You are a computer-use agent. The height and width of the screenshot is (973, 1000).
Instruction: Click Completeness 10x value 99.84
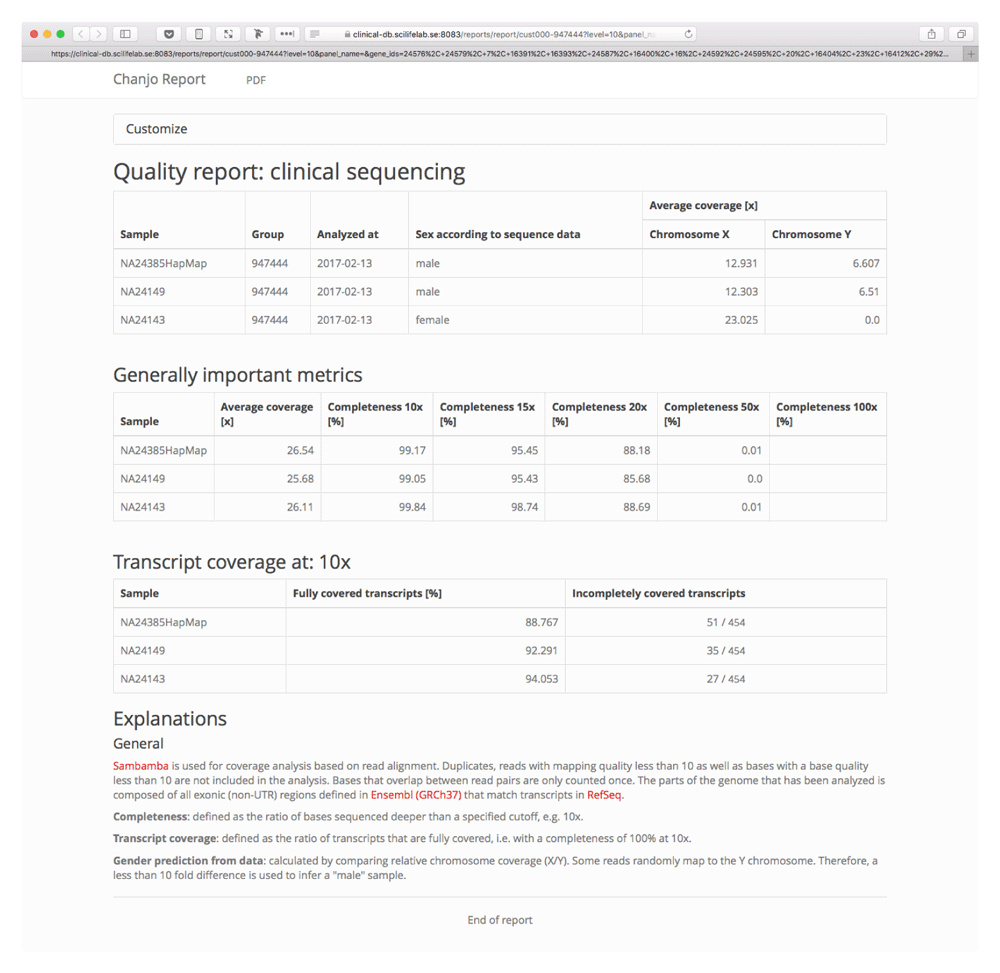pyautogui.click(x=412, y=507)
